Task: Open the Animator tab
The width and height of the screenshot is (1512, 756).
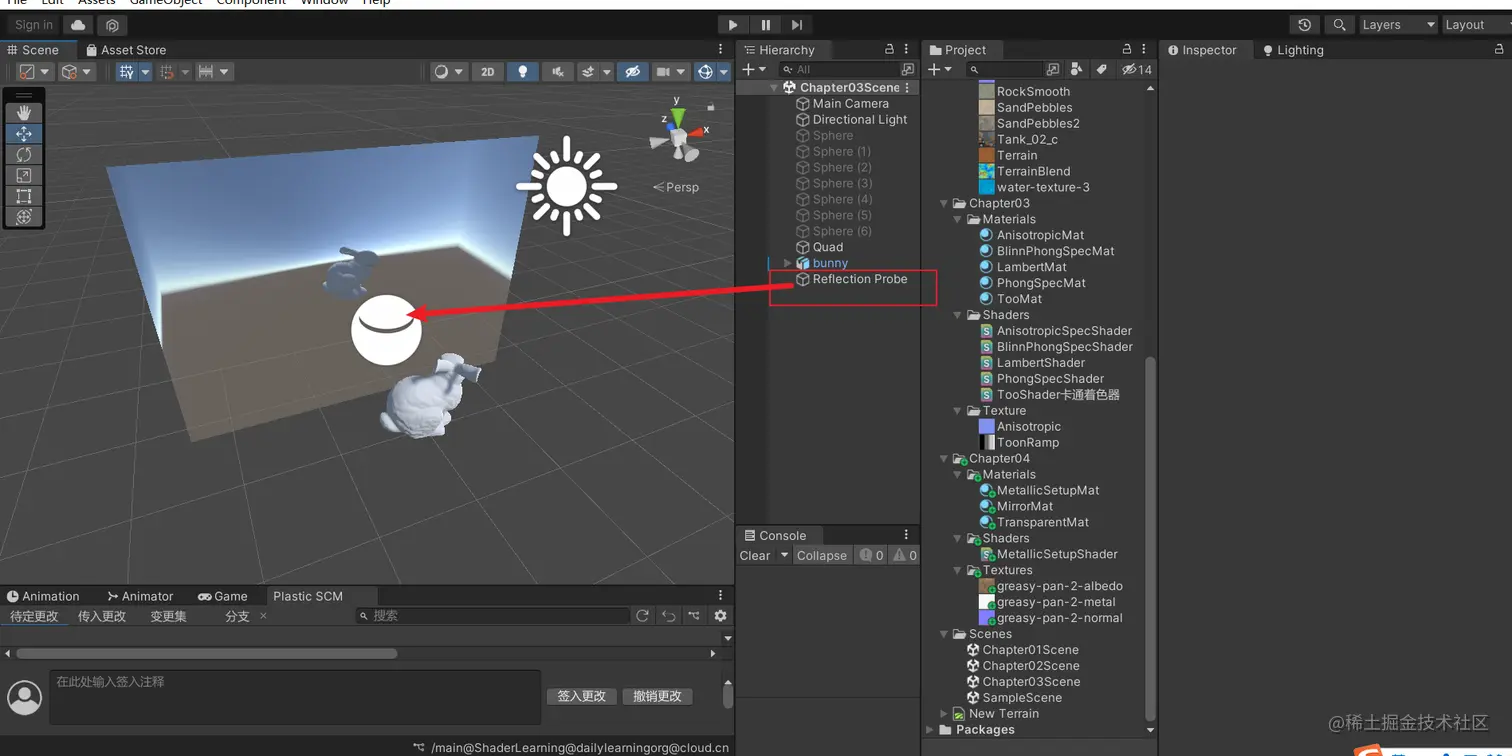Action: click(140, 596)
